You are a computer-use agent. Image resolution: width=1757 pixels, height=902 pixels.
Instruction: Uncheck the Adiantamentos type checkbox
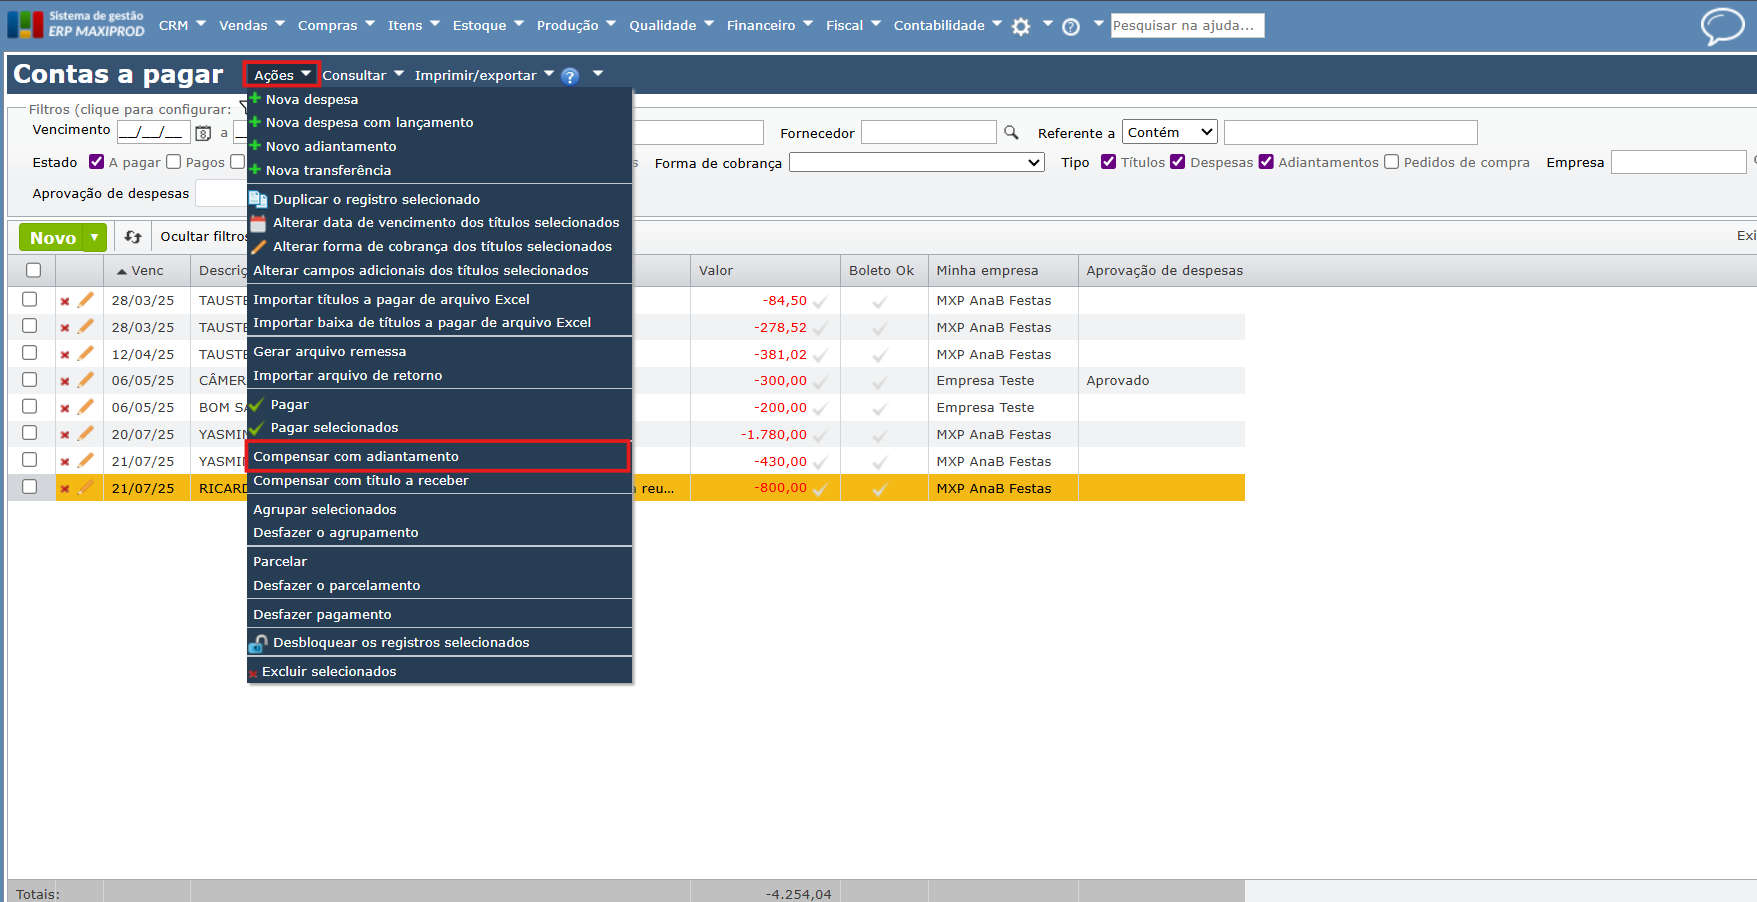pyautogui.click(x=1266, y=162)
